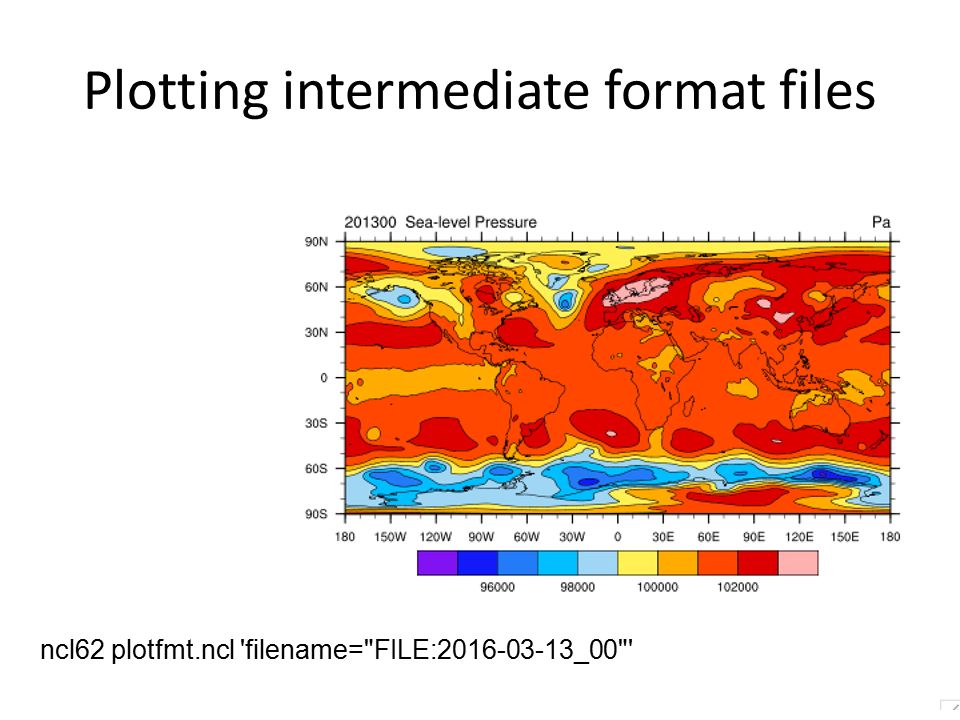The image size is (960, 720).
Task: Click the "96000" colorbar label
Action: pos(497,587)
